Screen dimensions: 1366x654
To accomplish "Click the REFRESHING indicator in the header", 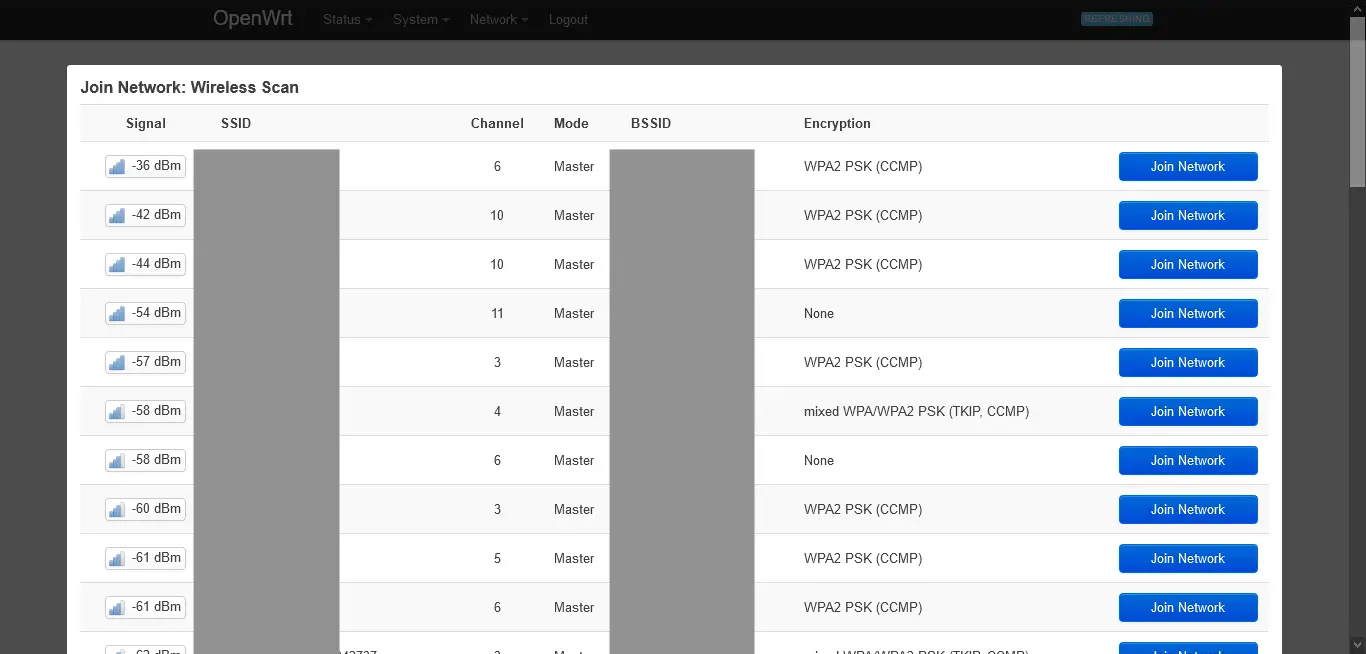I will pyautogui.click(x=1116, y=18).
